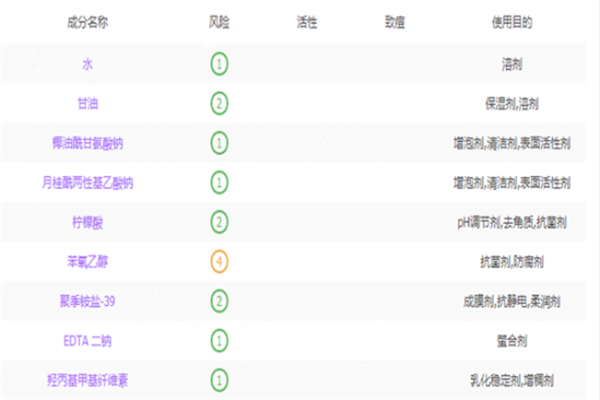Image resolution: width=600 pixels, height=400 pixels.
Task: Click the 风险 column header
Action: coord(218,22)
